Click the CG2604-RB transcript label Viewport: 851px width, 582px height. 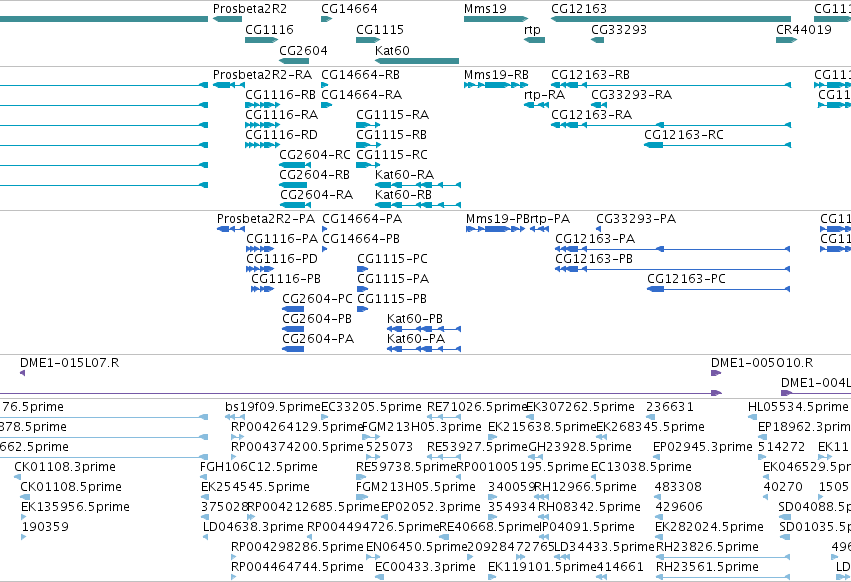(314, 175)
